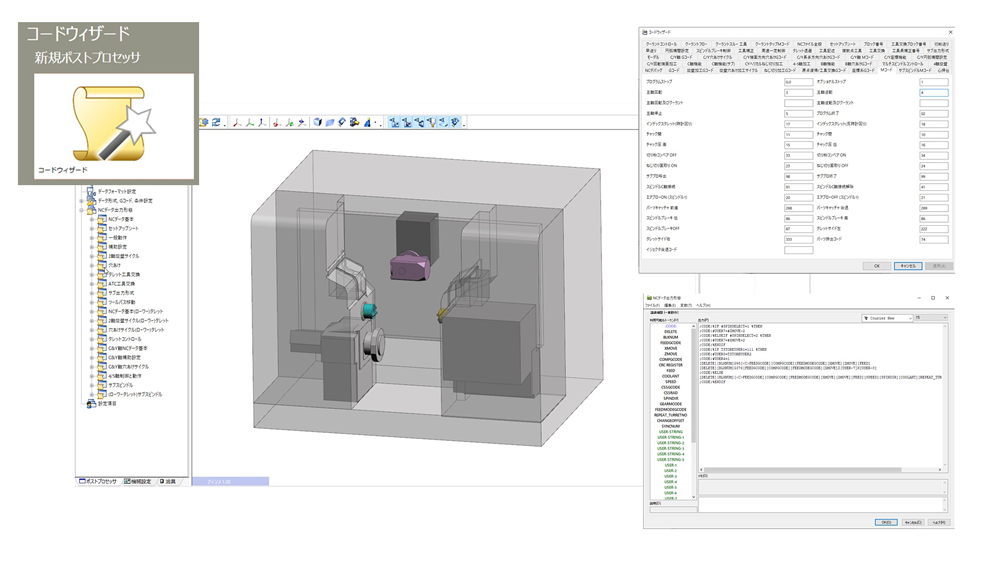Select USER-STRING-1 in the keyword list
This screenshot has width=1000, height=563.
tap(671, 436)
